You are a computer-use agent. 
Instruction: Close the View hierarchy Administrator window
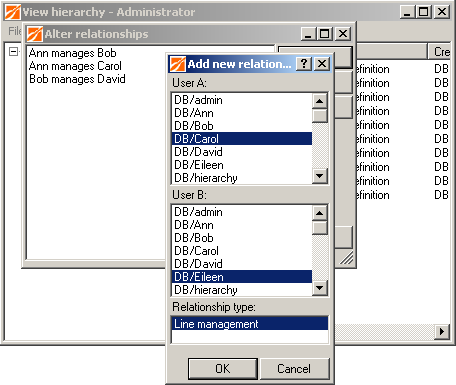click(442, 12)
